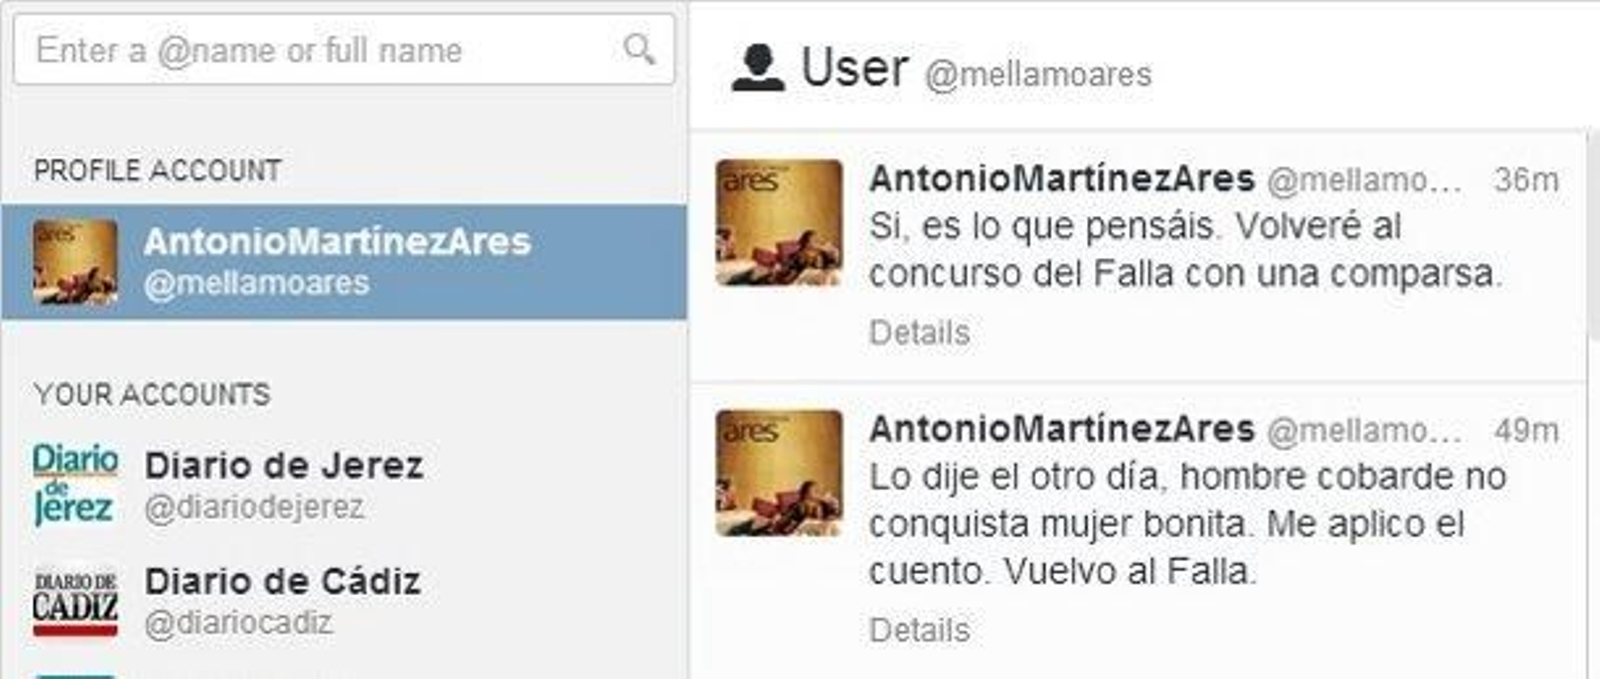This screenshot has width=1600, height=679.
Task: Click the @mellamoares handle in header
Action: pyautogui.click(x=1038, y=74)
